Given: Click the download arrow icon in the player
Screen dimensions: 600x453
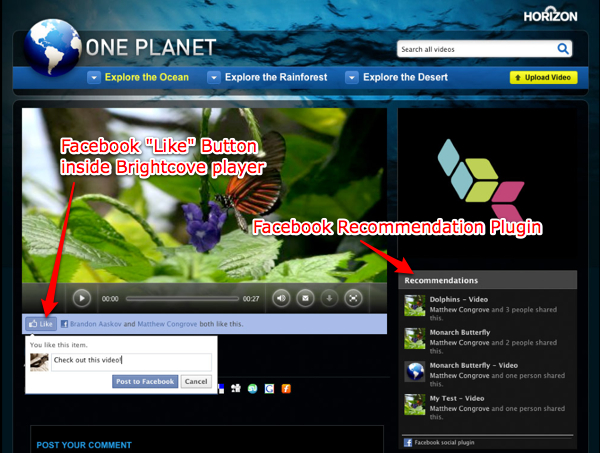Looking at the screenshot, I should (x=329, y=298).
